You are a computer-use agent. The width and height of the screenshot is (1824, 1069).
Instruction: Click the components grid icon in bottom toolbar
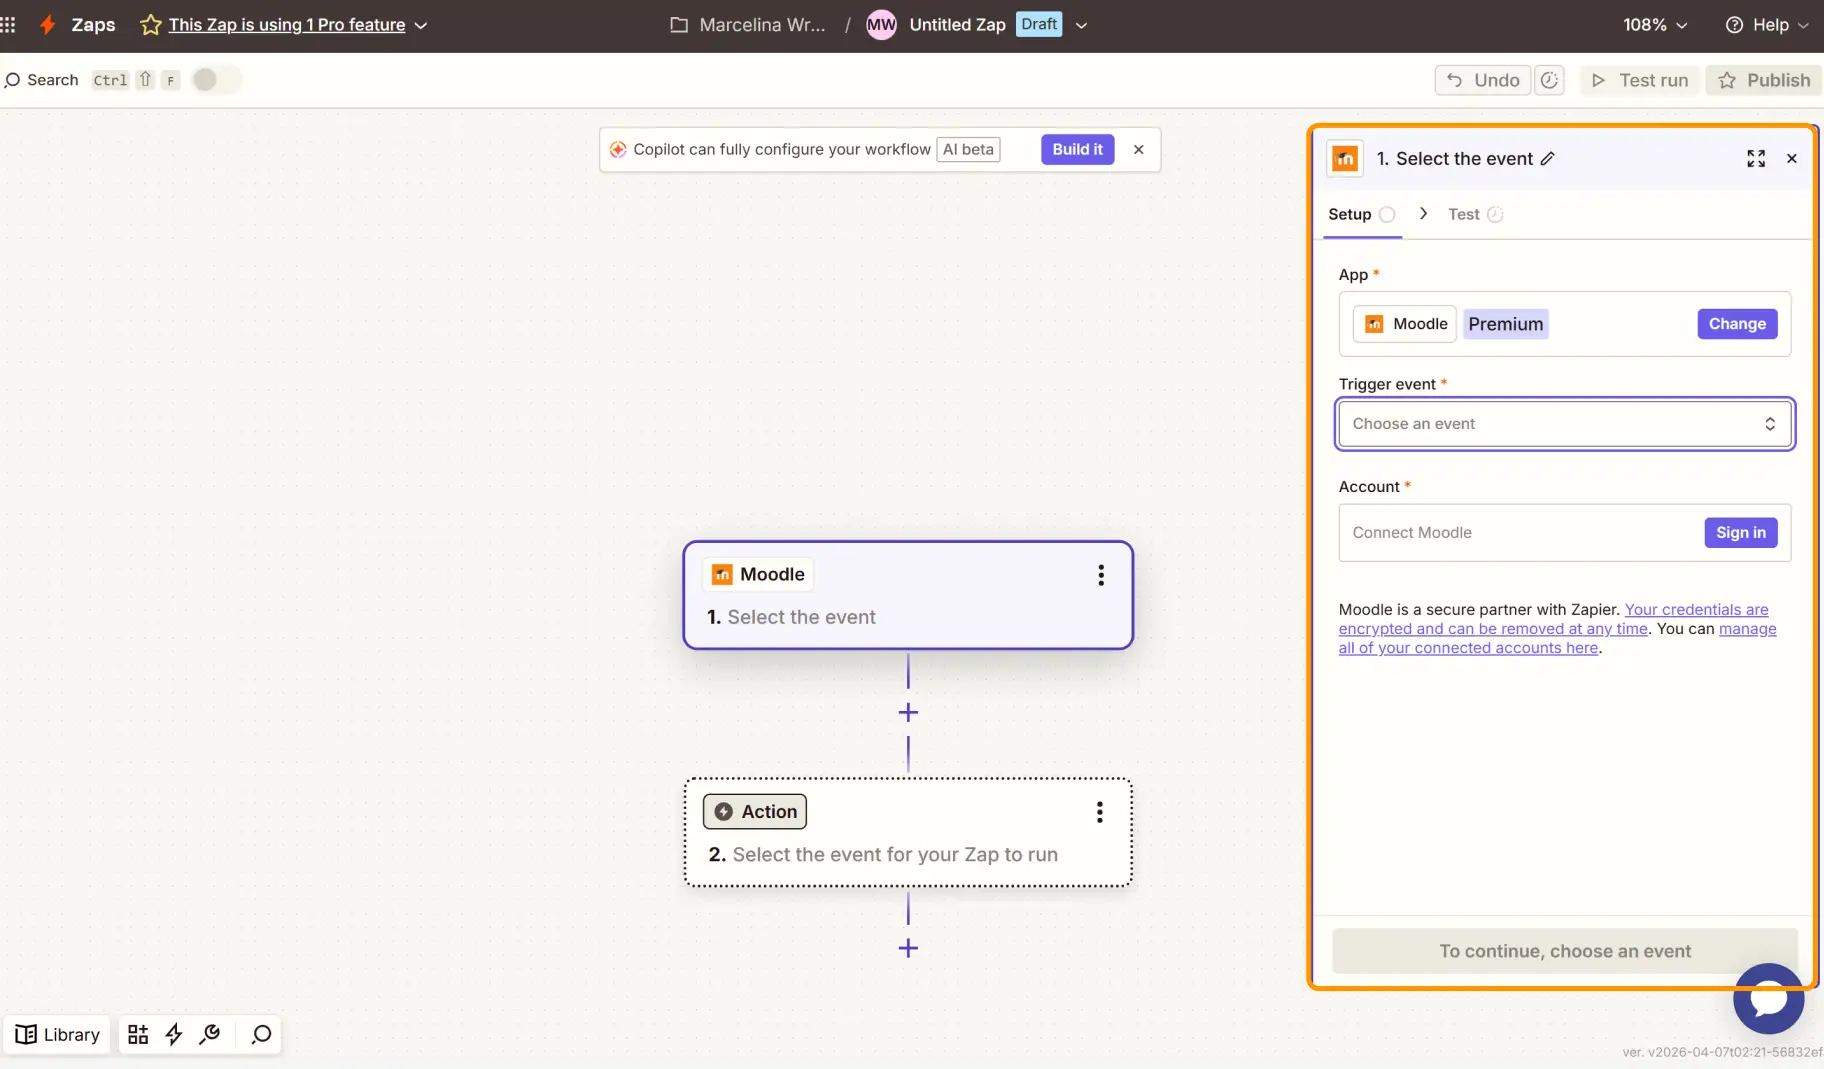138,1034
